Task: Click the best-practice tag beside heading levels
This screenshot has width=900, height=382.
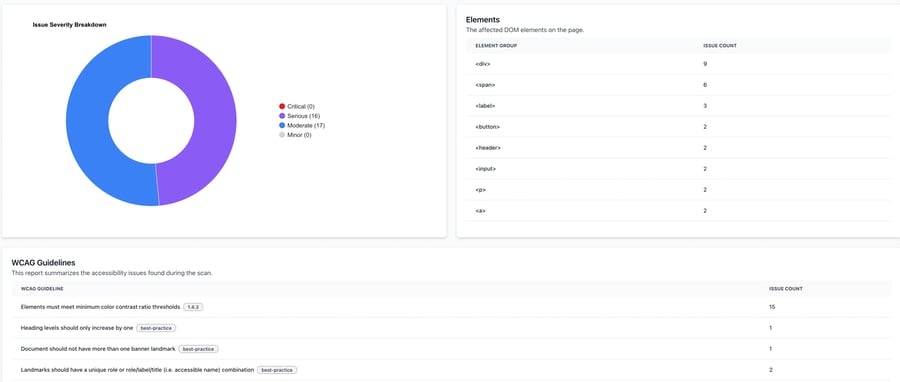Action: pyautogui.click(x=156, y=328)
